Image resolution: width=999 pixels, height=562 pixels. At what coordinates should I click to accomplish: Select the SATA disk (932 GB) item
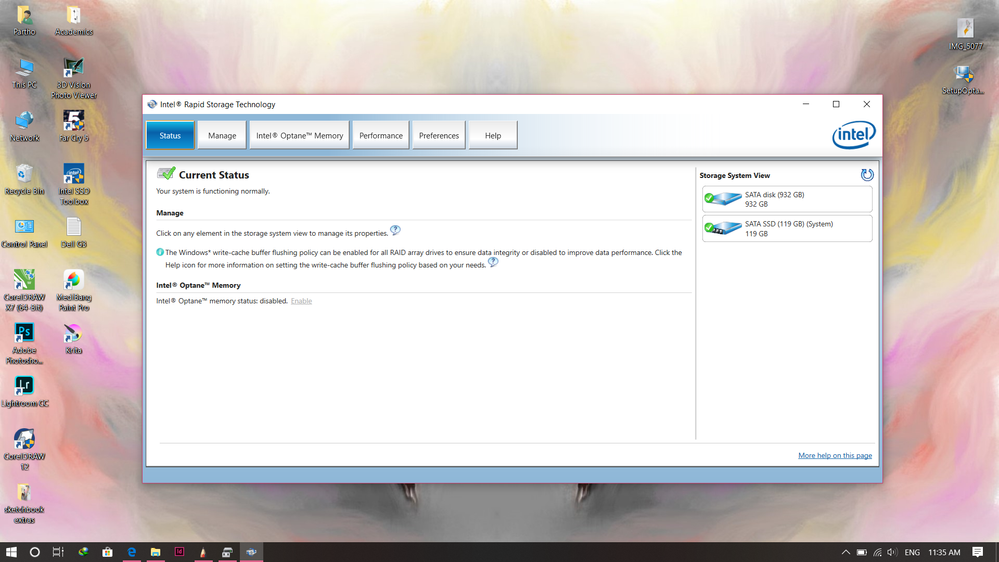(x=786, y=199)
